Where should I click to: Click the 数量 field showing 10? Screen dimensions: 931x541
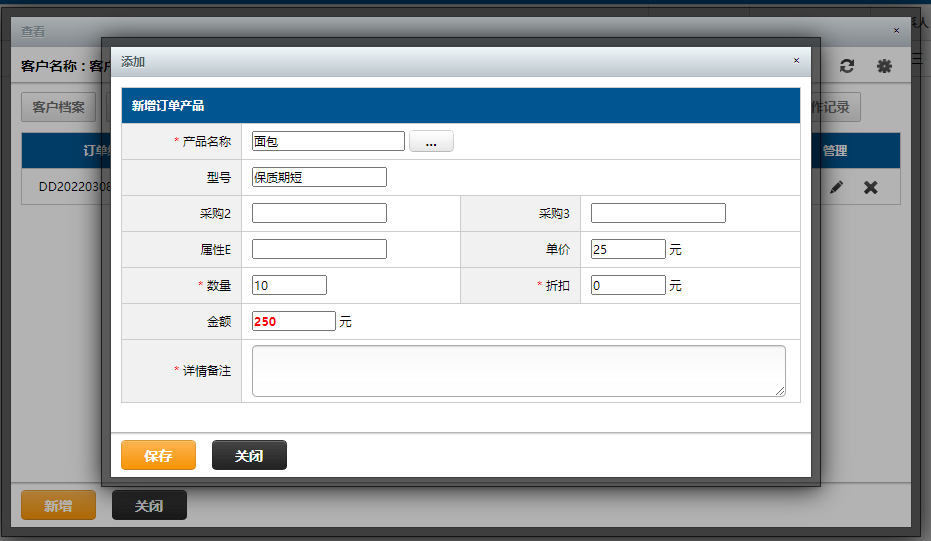289,285
